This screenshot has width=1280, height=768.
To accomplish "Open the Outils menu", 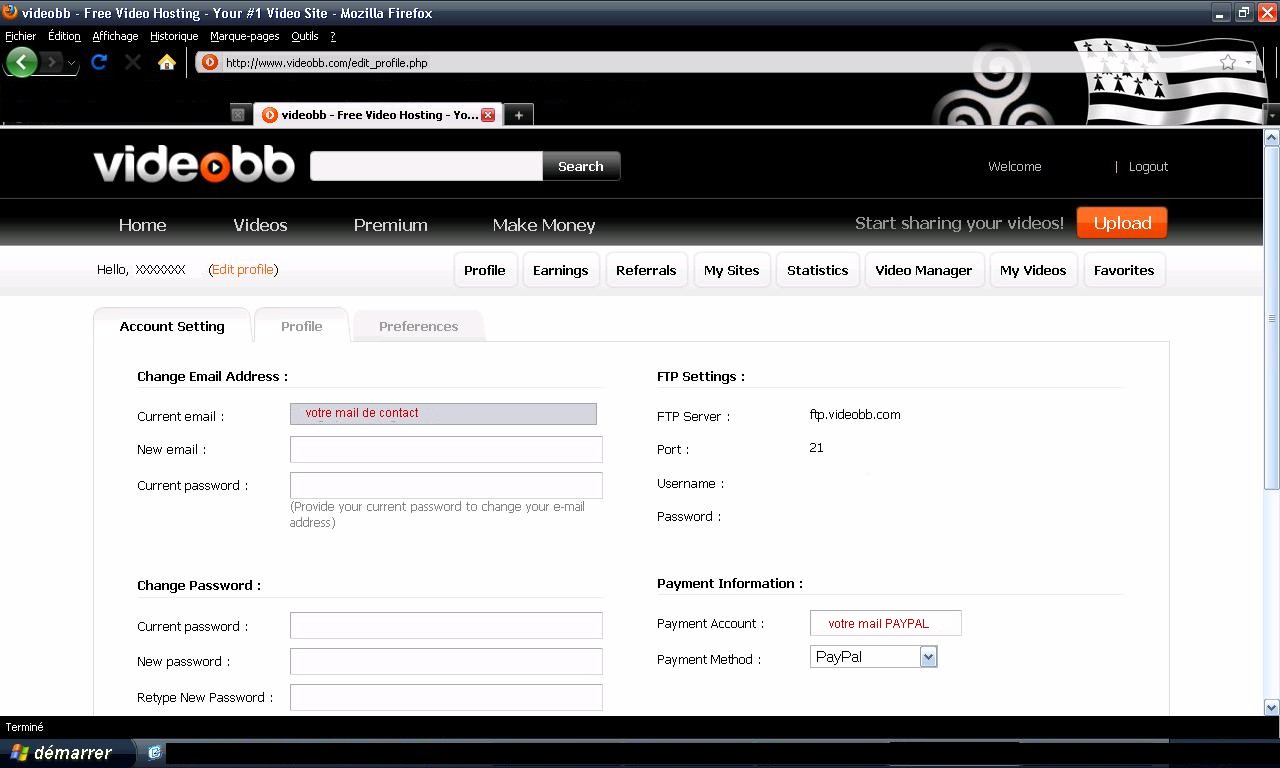I will [304, 36].
